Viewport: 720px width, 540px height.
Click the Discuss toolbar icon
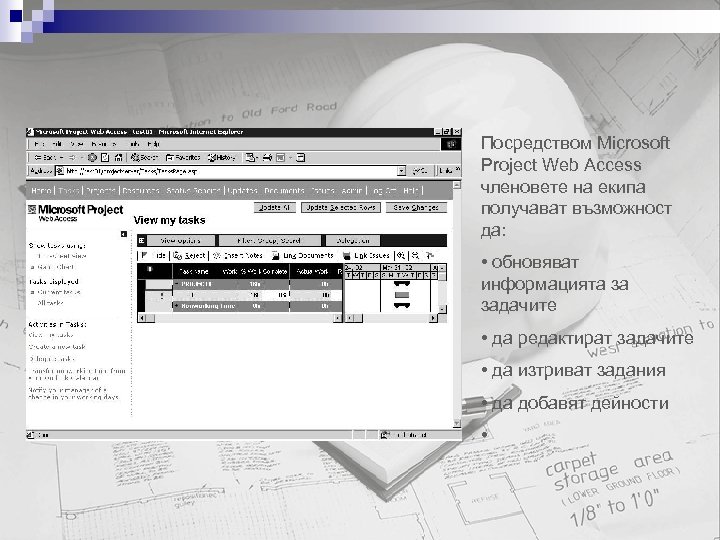pyautogui.click(x=300, y=158)
